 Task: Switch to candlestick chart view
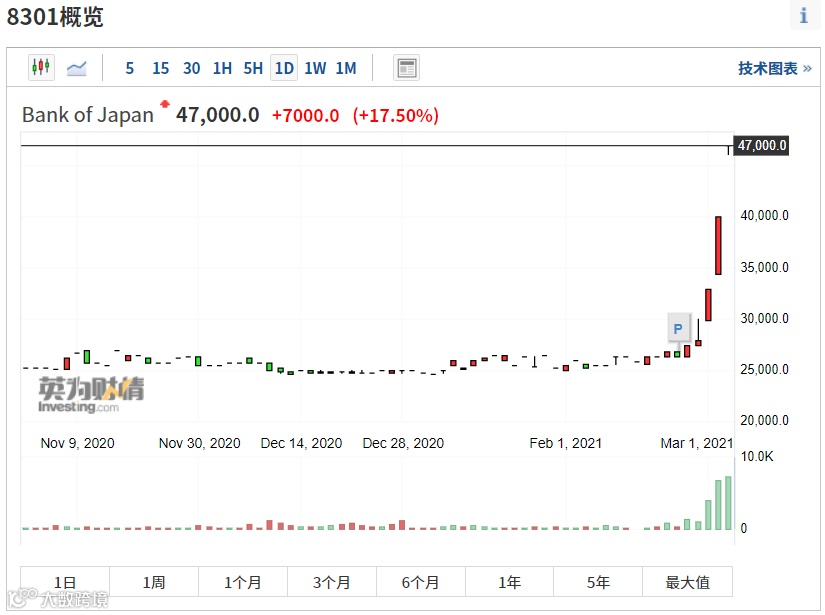click(41, 67)
